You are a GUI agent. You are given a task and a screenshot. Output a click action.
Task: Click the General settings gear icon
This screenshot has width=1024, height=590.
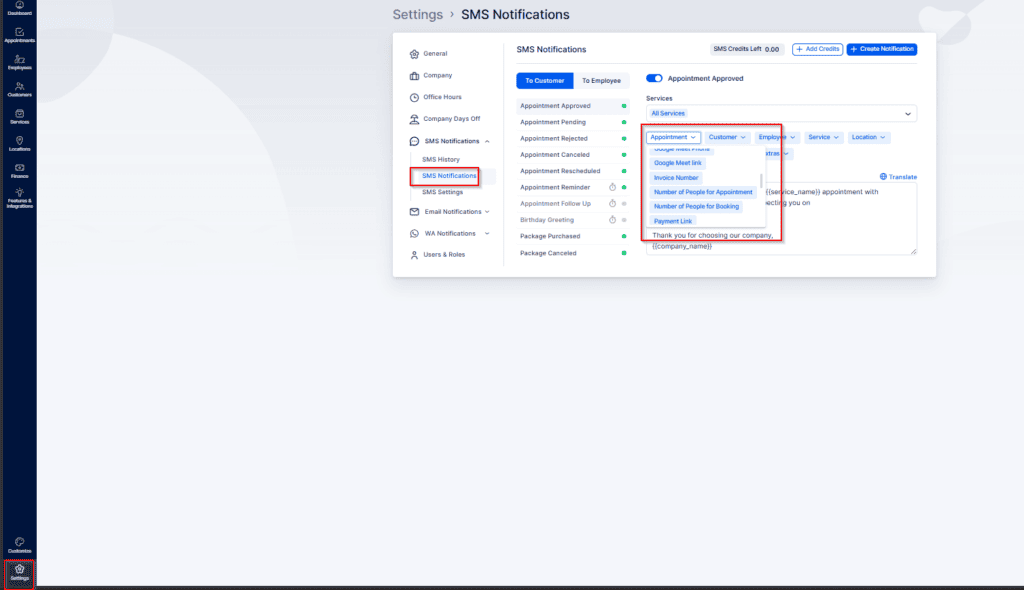pos(414,54)
